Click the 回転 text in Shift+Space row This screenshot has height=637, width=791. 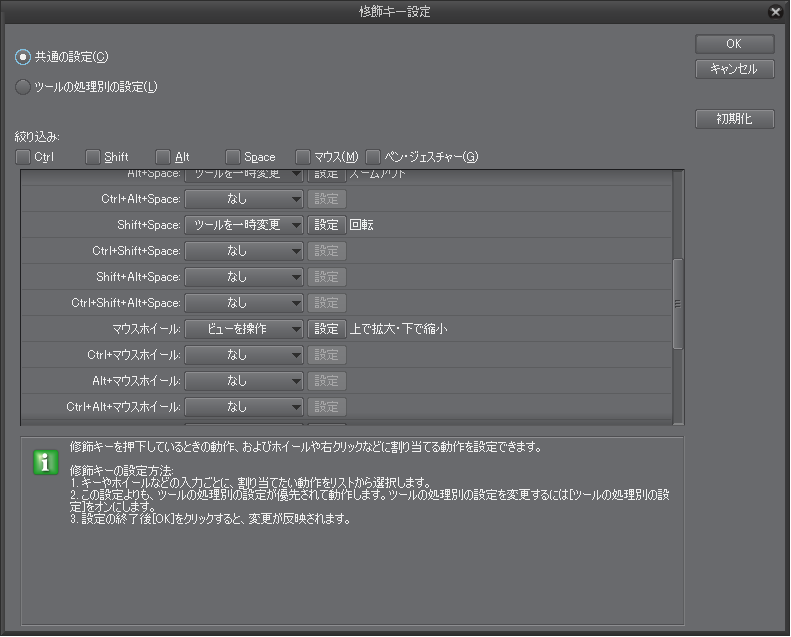[x=361, y=225]
